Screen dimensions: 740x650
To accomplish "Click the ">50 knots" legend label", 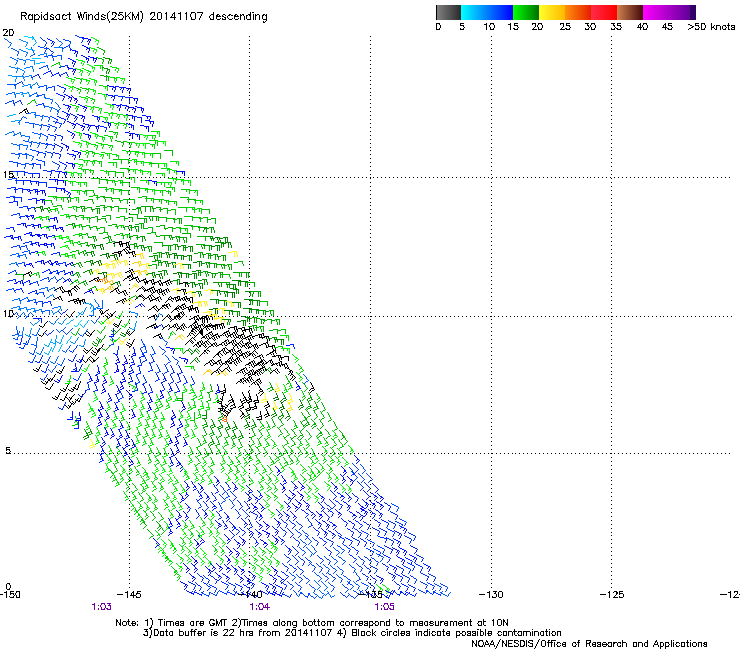I will coord(711,27).
